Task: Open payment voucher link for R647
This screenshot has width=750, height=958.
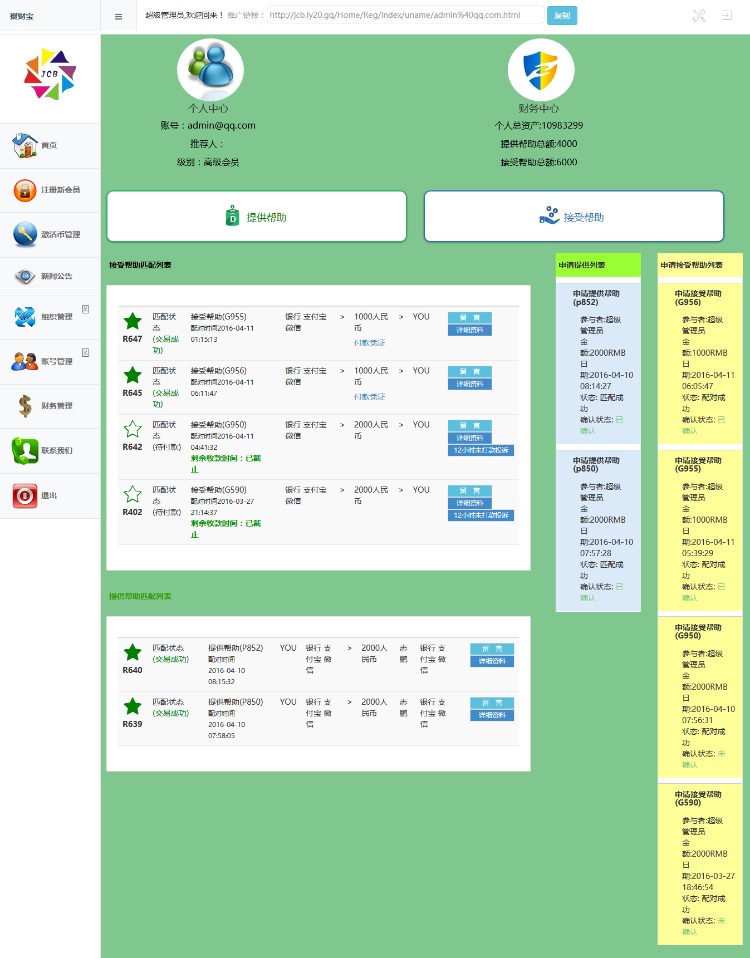Action: point(370,343)
